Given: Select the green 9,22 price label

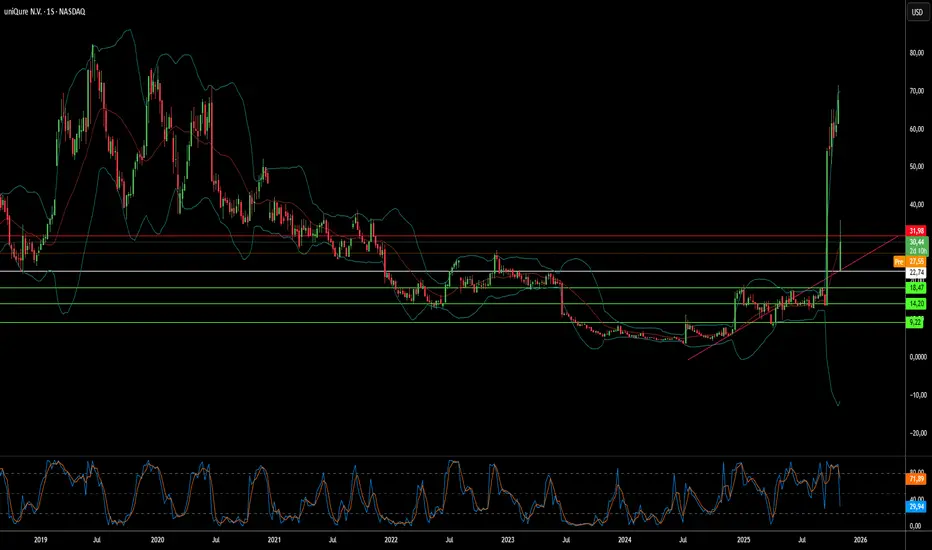Looking at the screenshot, I should 916,322.
